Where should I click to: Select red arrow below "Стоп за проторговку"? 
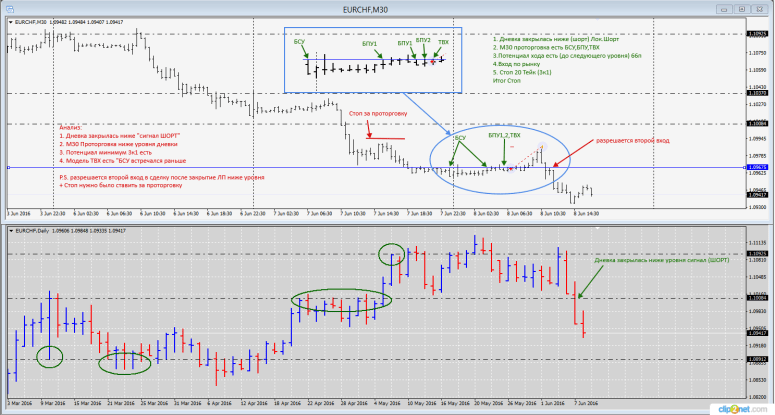[369, 129]
